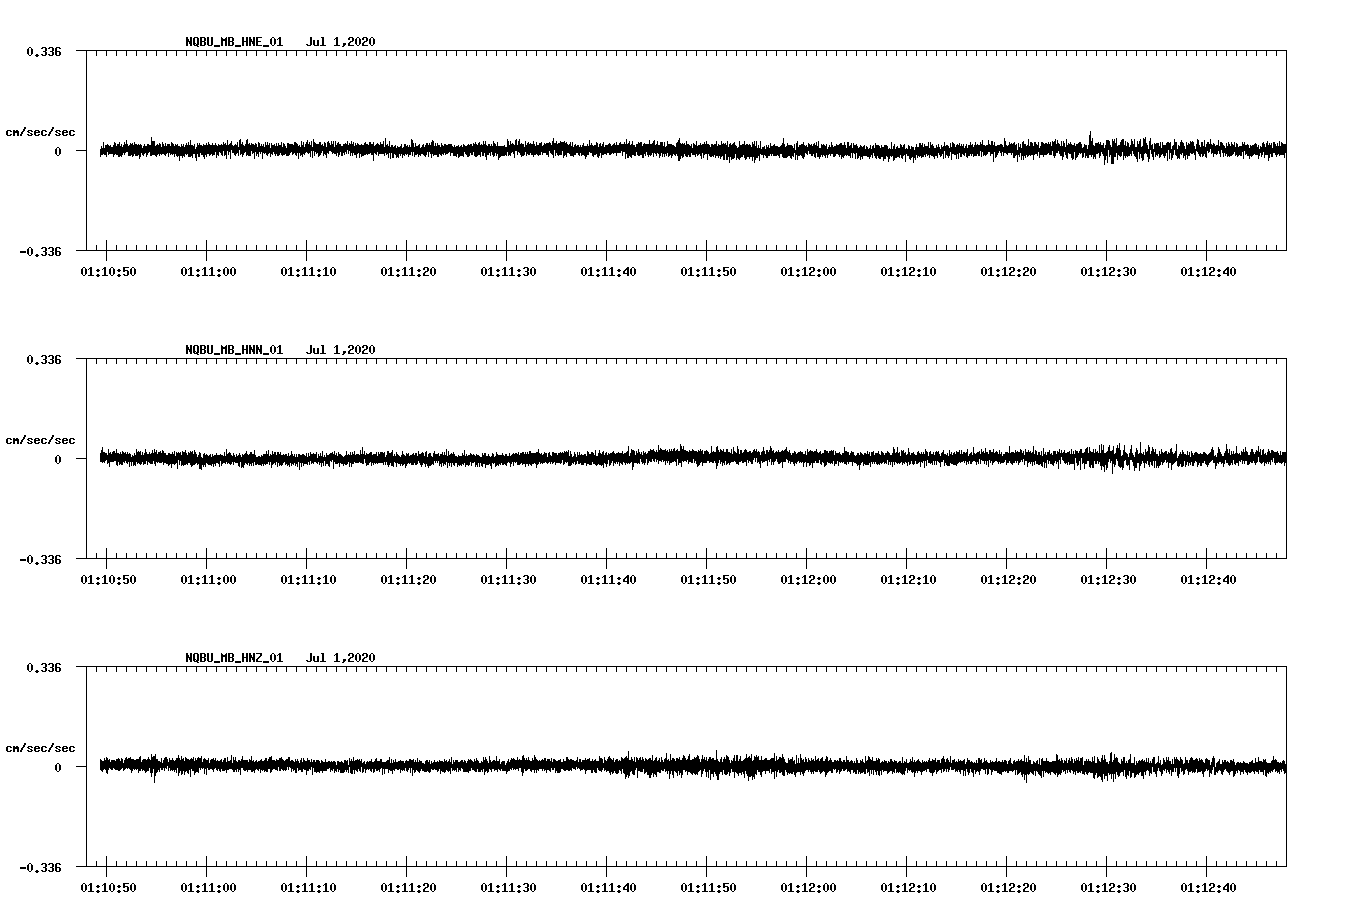Choose 01:11:20 time label on HNZ plot
The height and width of the screenshot is (924, 1358).
point(408,888)
